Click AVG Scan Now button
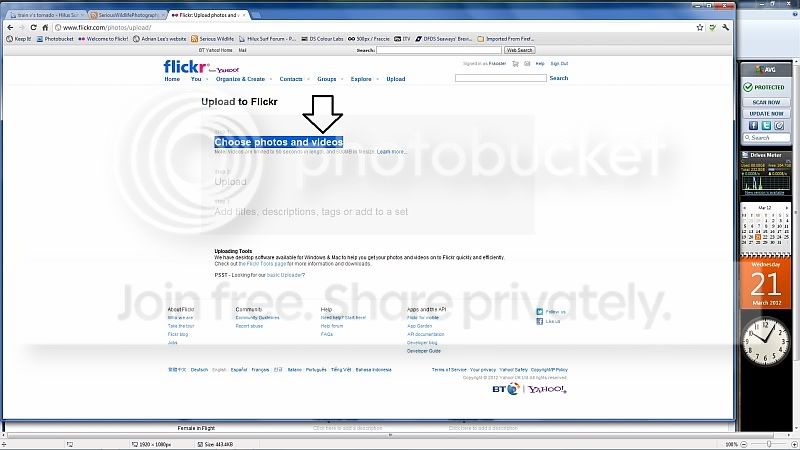This screenshot has width=800, height=450. point(766,102)
